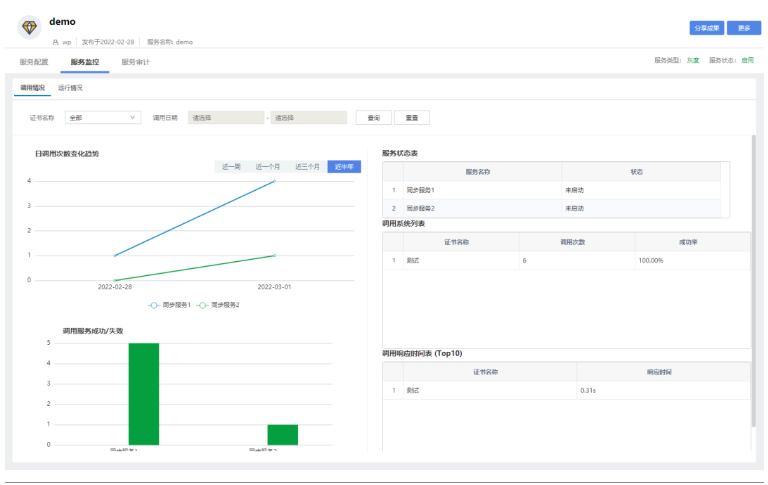
Task: Switch to the 服务配置 tab
Action: tap(34, 62)
